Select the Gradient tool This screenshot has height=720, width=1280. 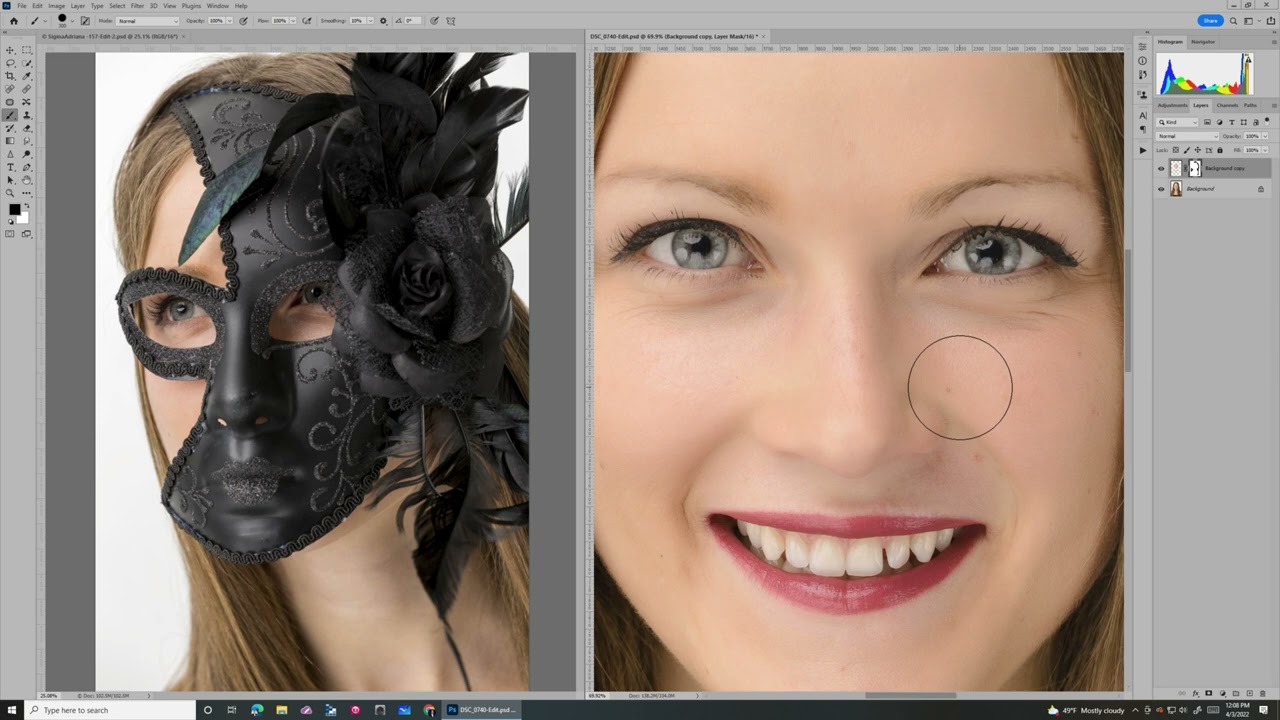(10, 141)
